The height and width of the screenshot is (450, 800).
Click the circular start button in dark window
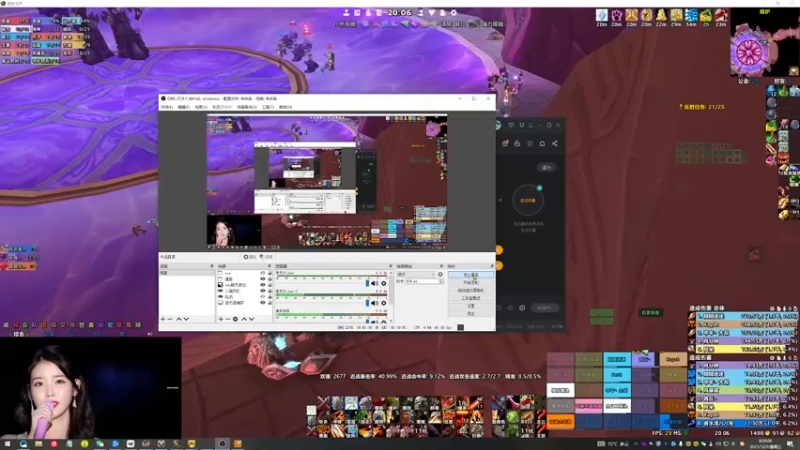tap(528, 201)
